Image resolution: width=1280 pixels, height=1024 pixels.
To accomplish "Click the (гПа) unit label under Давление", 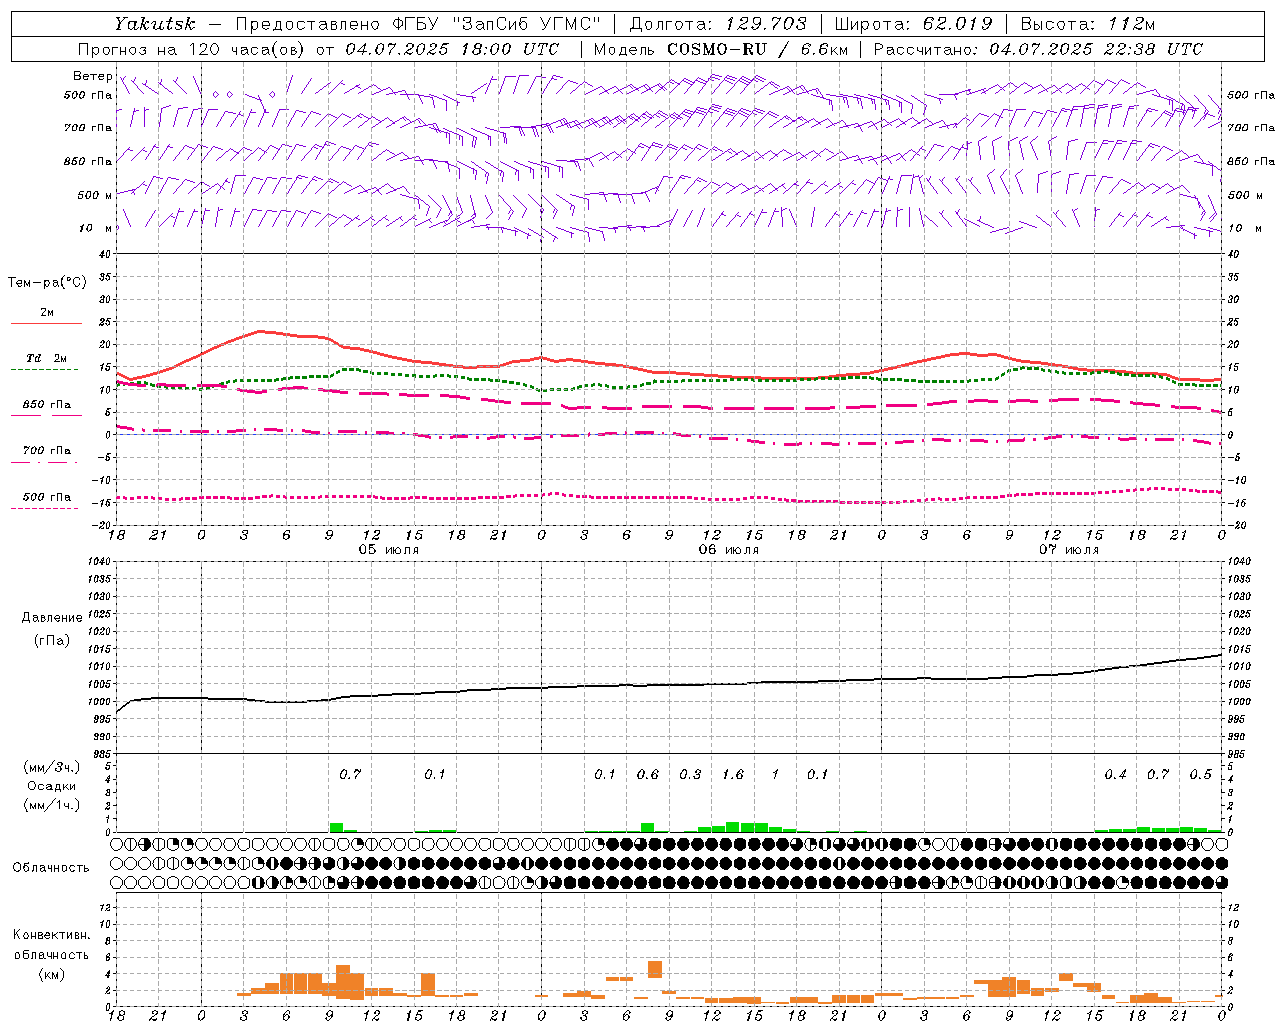I will point(52,641).
